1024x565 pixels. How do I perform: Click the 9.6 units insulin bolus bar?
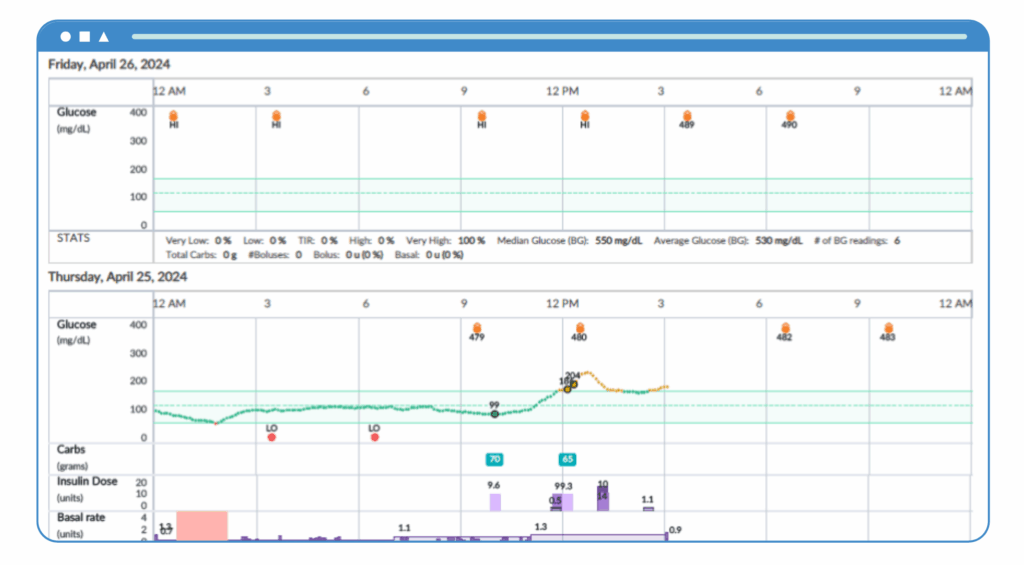click(x=495, y=502)
